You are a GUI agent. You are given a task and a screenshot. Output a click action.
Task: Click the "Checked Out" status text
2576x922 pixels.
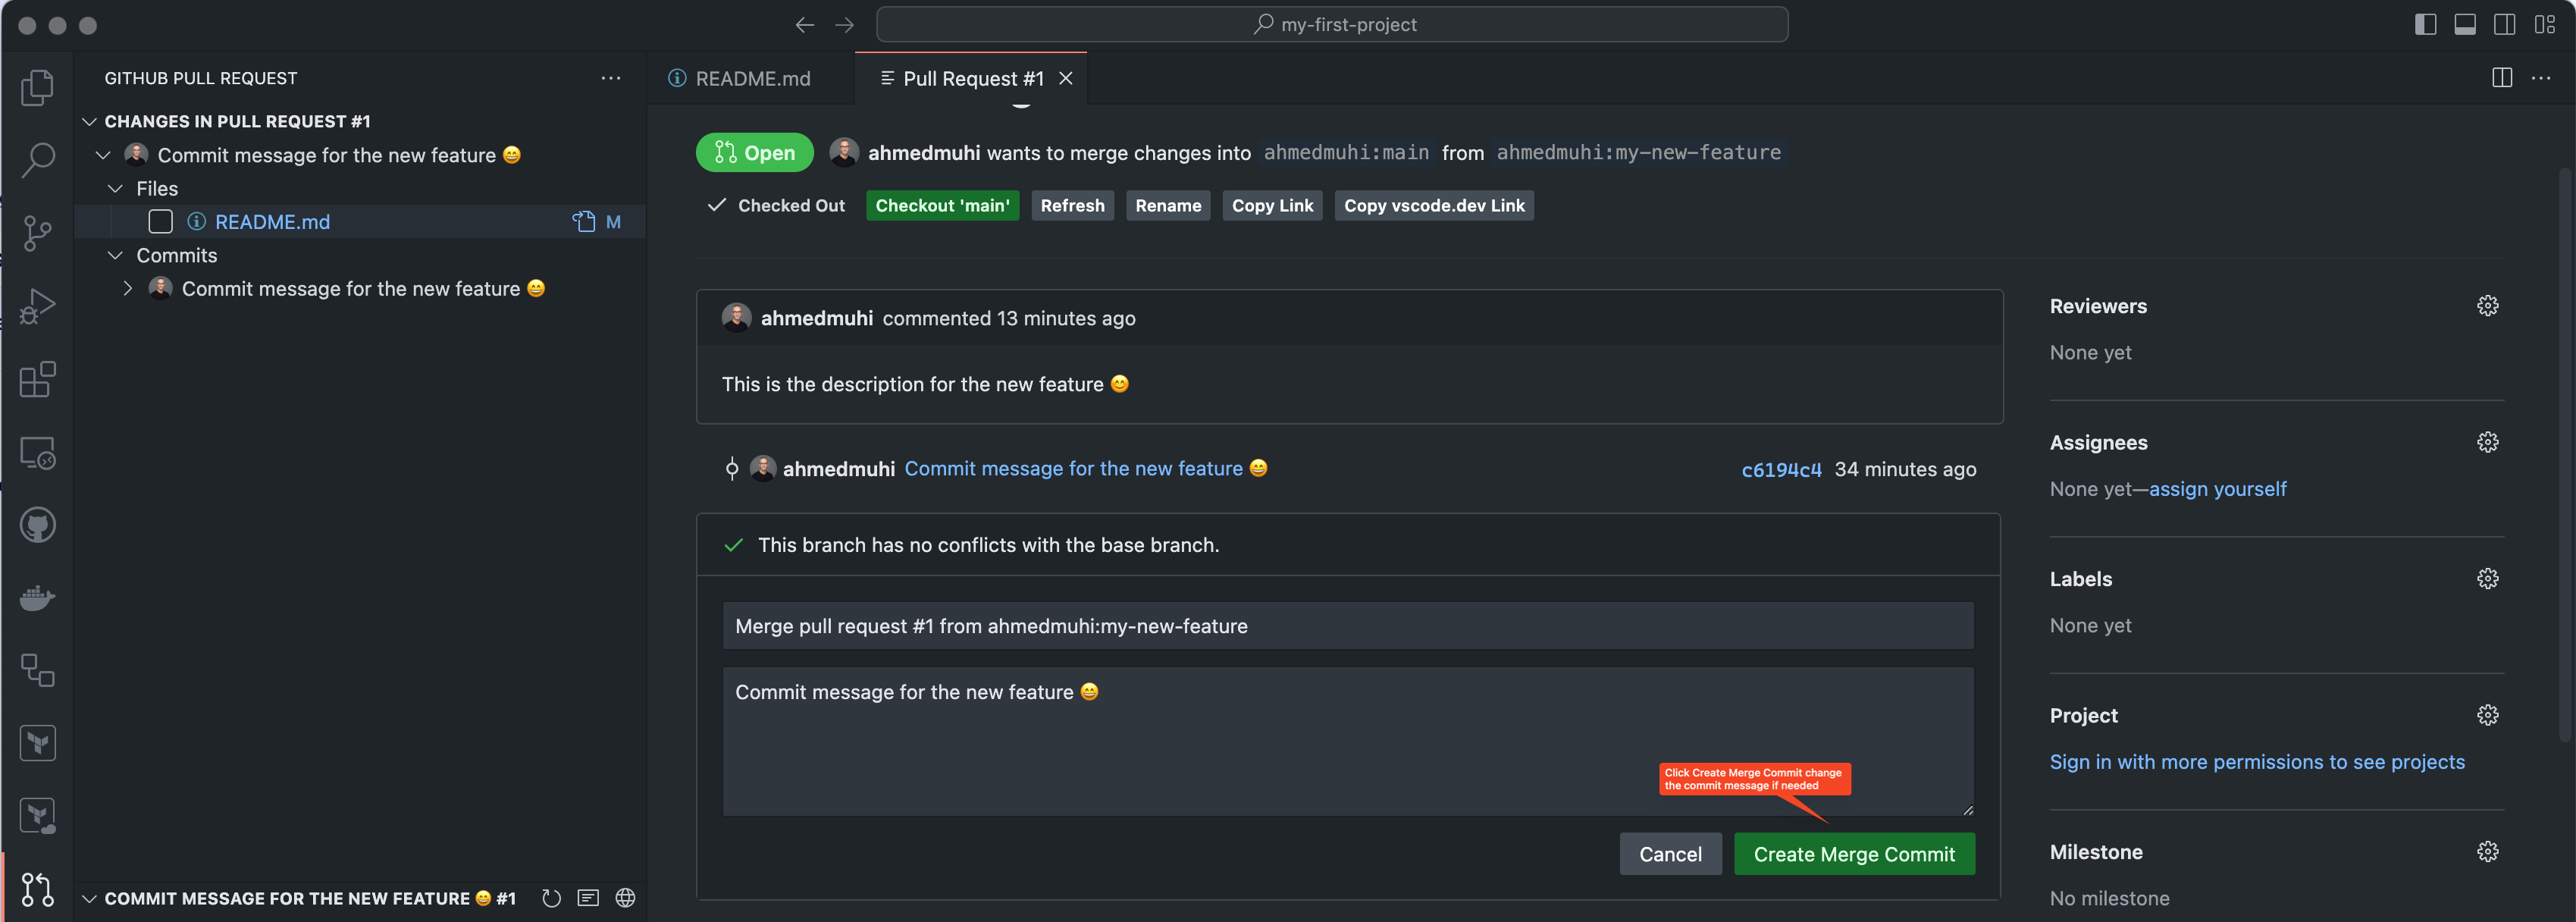point(791,205)
